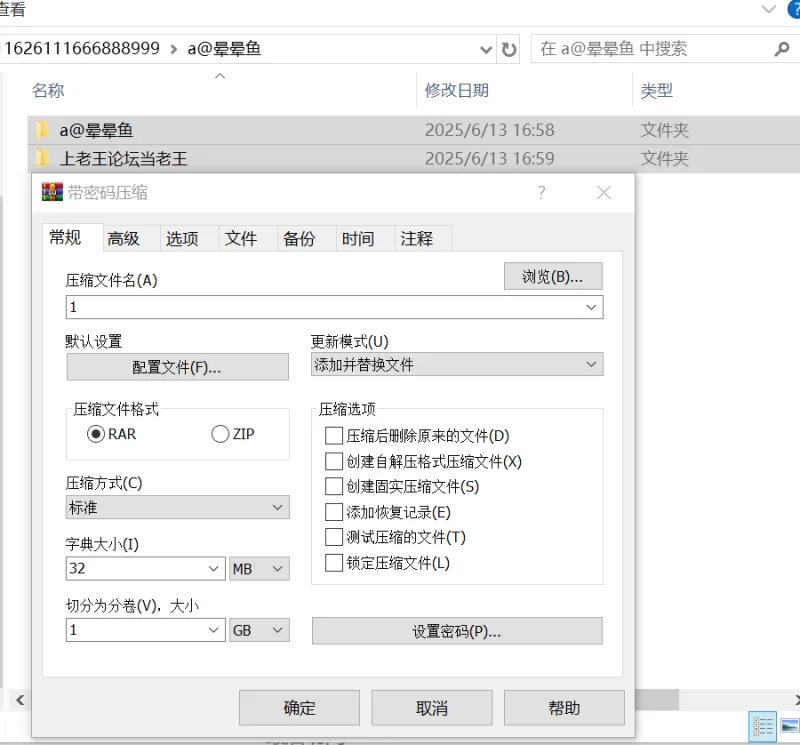Open the archive name dropdown arrow
The width and height of the screenshot is (800, 745).
tap(591, 307)
